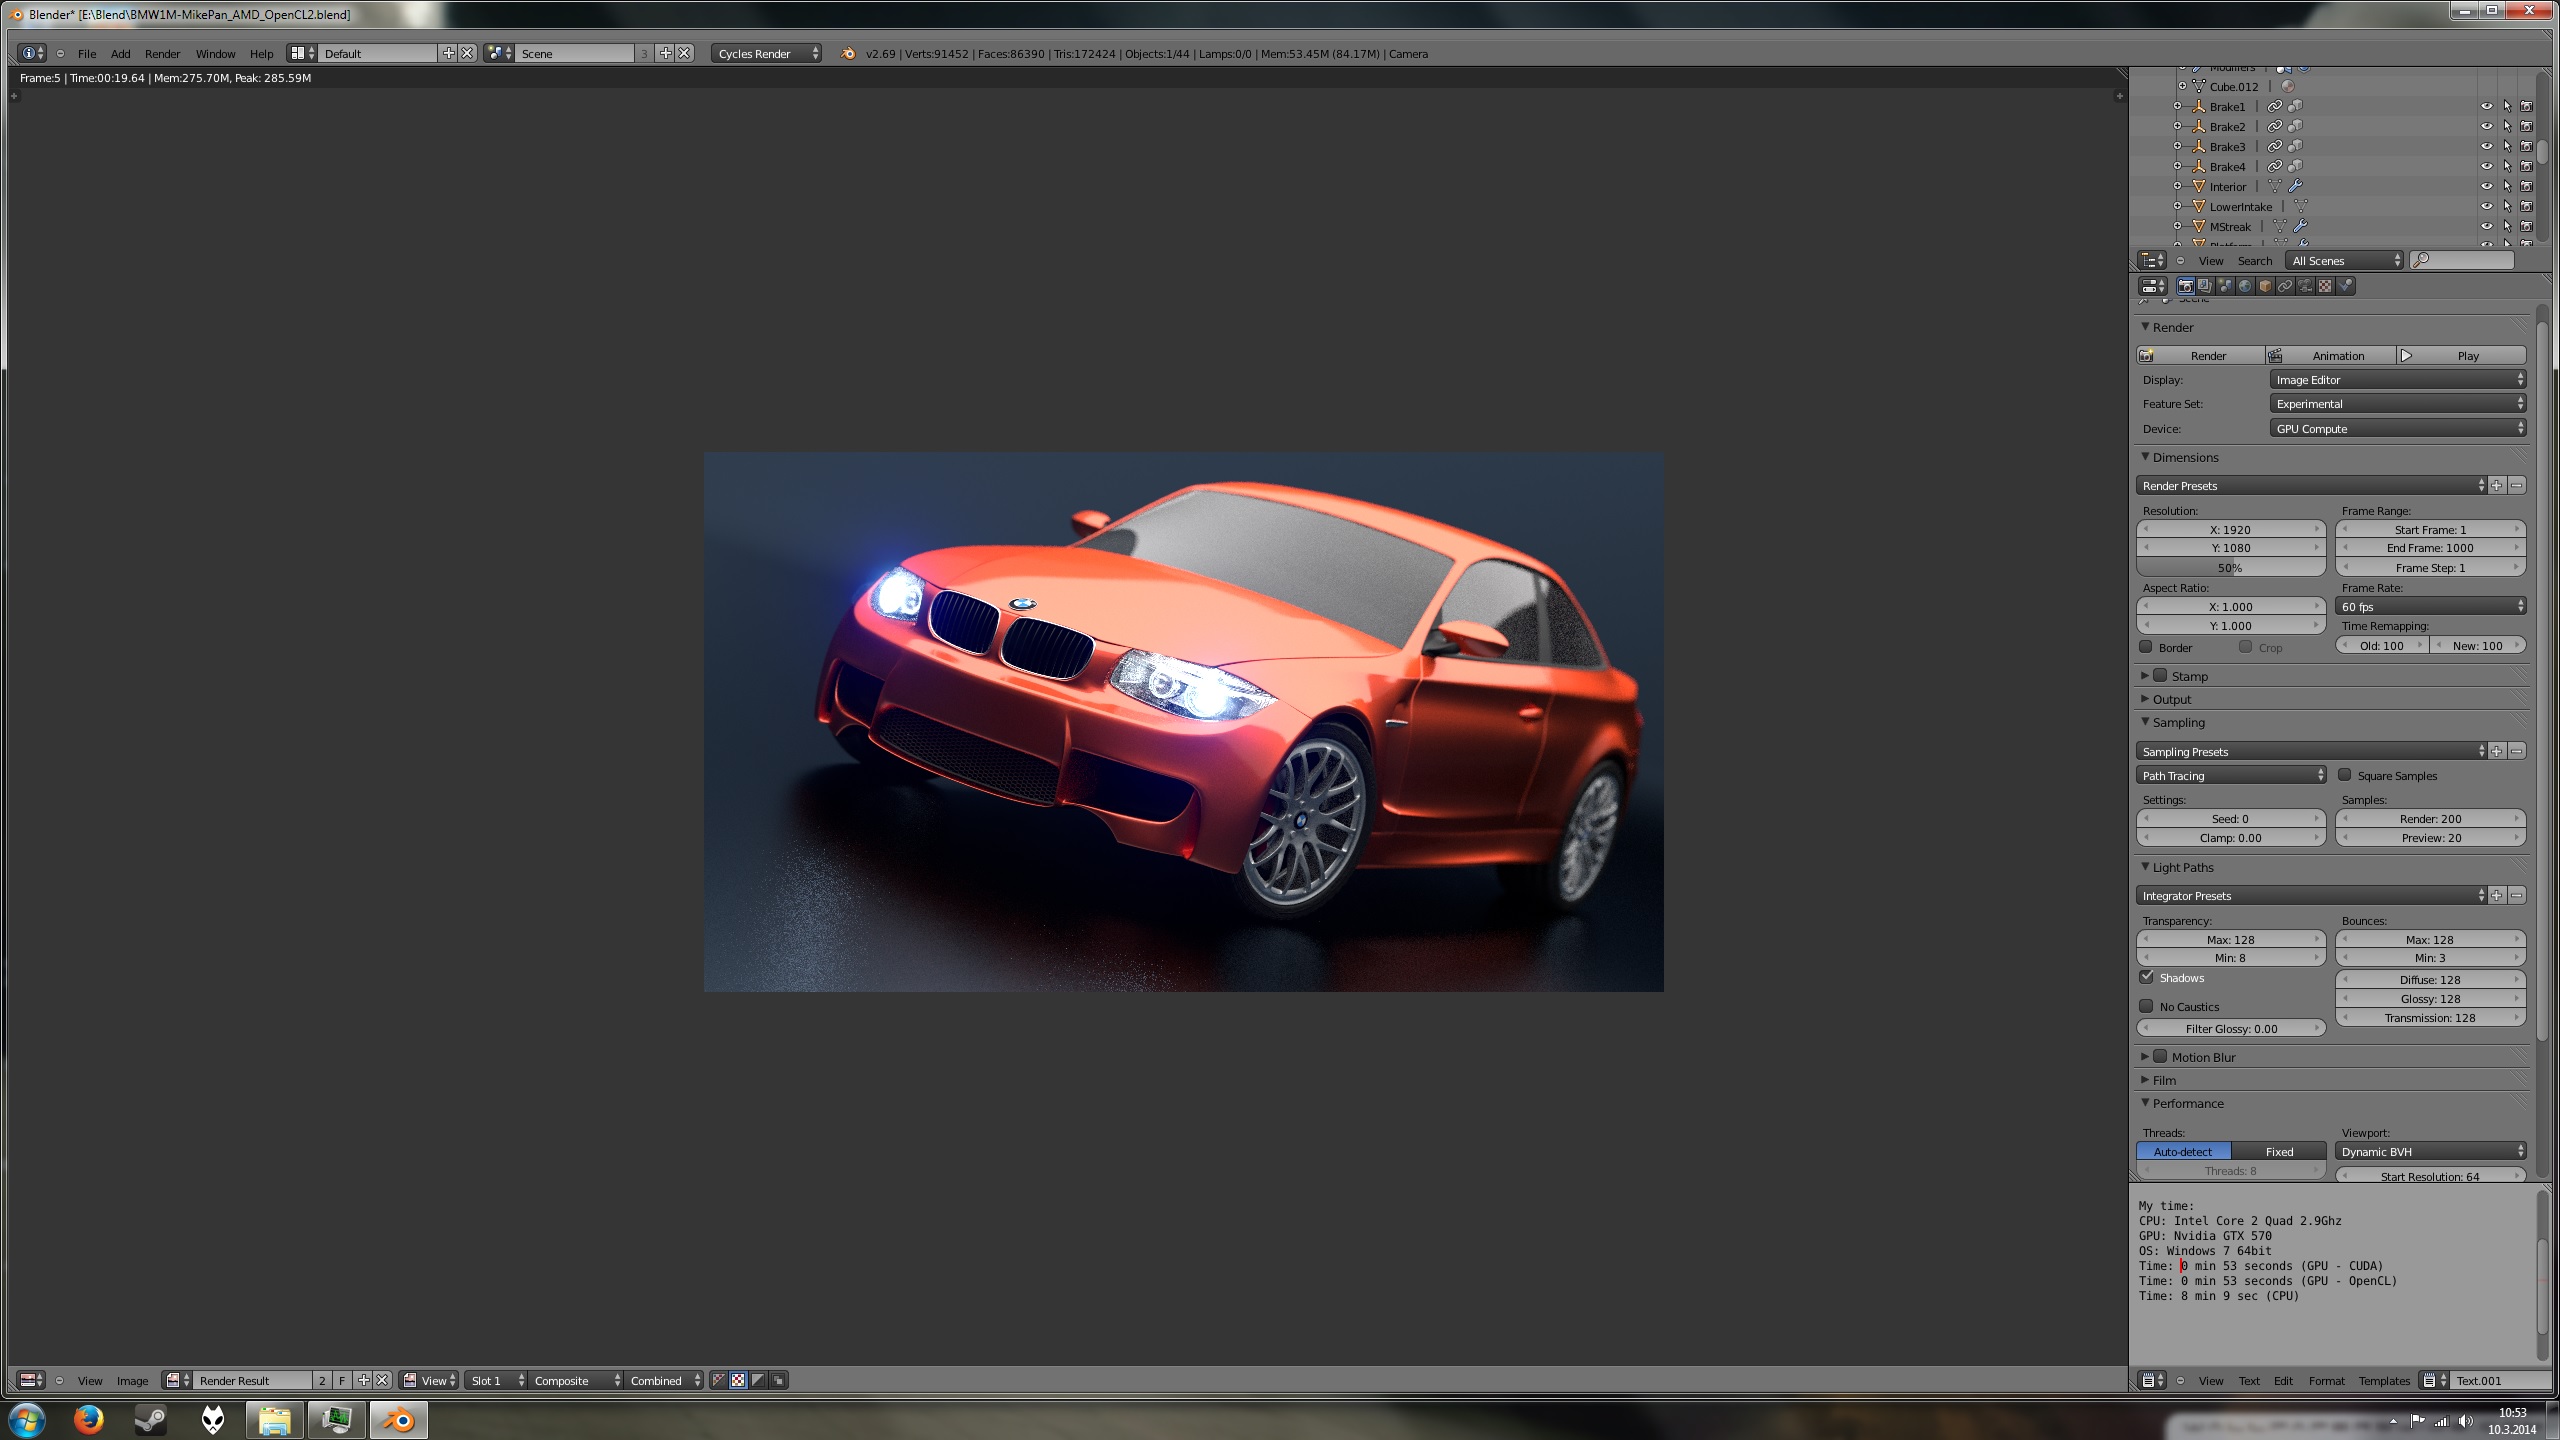Click the properties editor type selector icon
Screen dimensions: 2560x1440
(2152, 286)
